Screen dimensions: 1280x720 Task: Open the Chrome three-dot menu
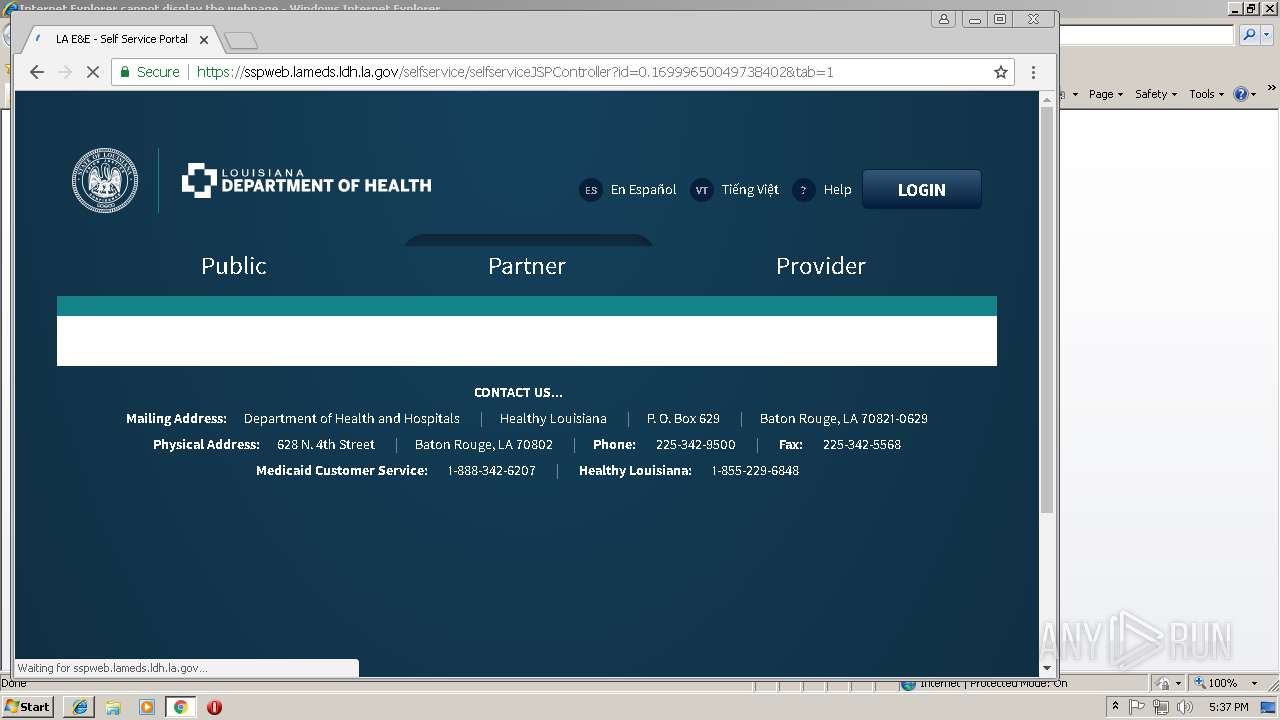coord(1033,72)
